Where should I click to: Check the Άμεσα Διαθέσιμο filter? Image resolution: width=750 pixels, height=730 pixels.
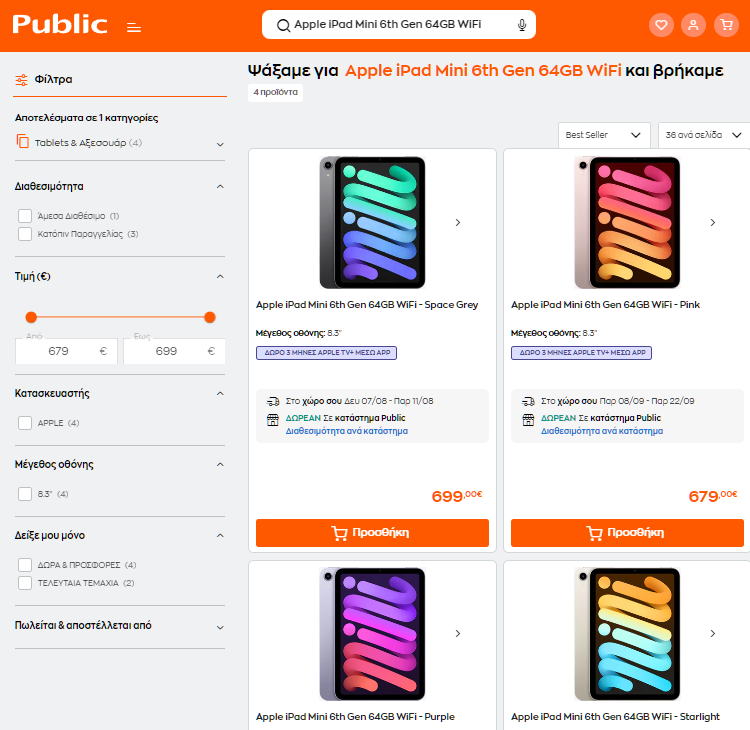click(x=25, y=216)
